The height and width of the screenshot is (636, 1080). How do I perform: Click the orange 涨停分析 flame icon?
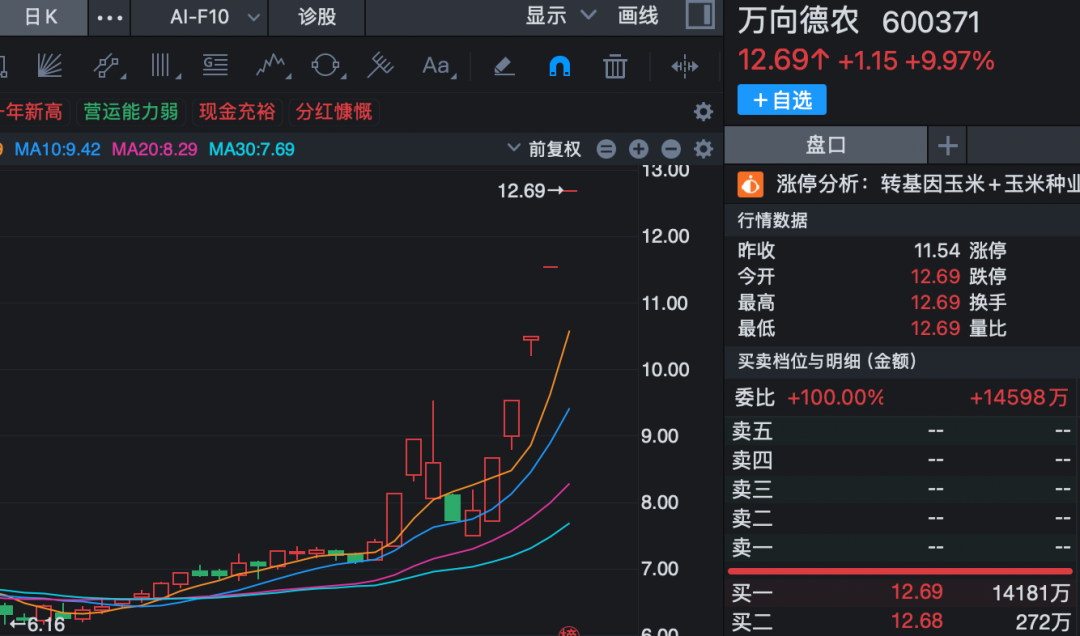pos(750,185)
